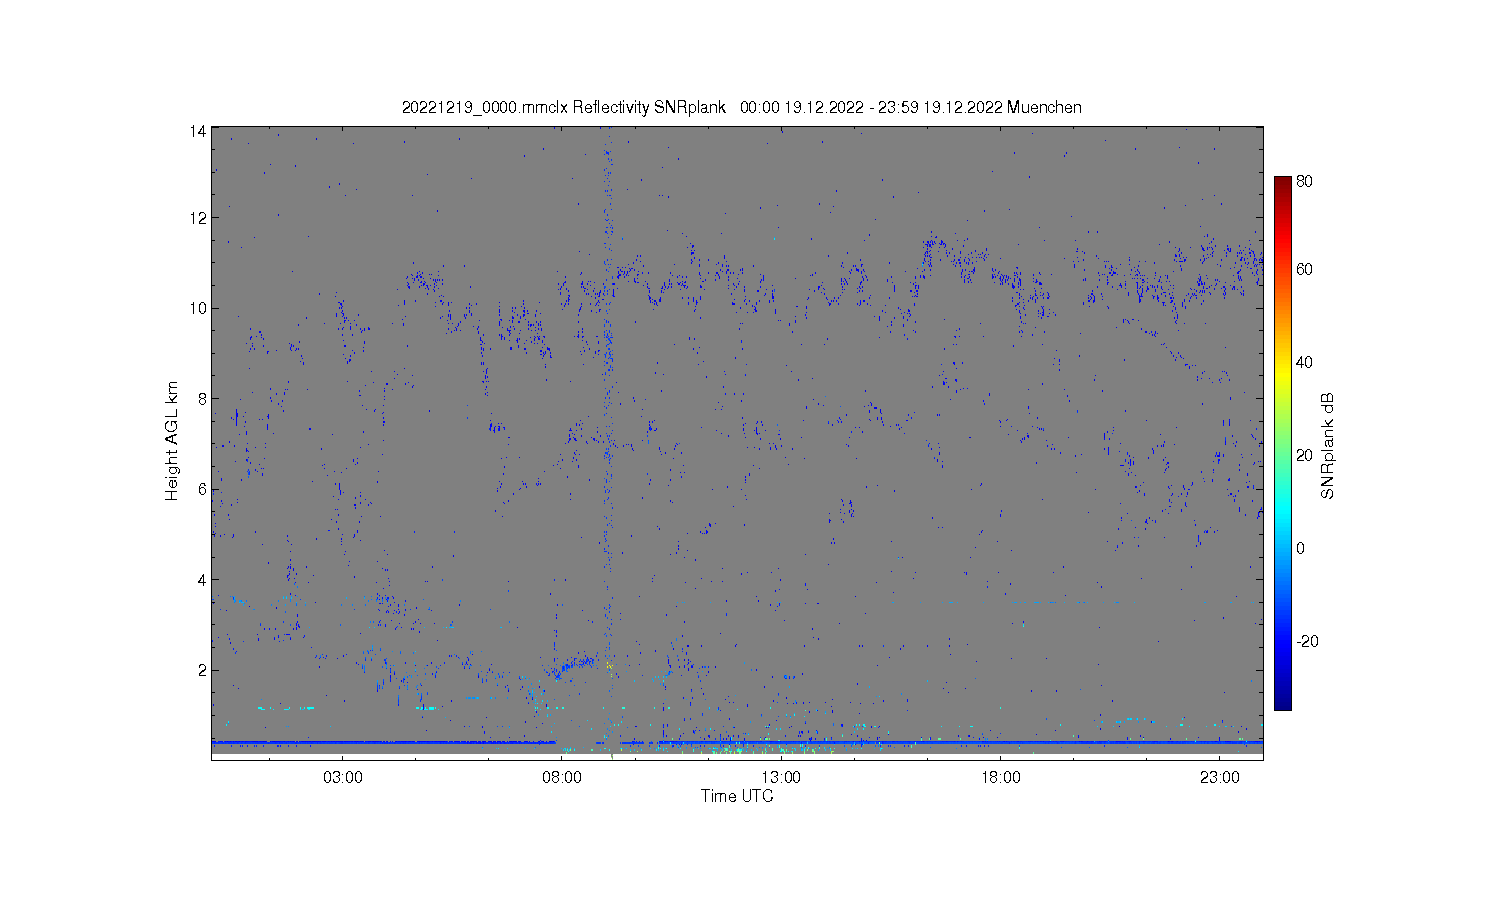Viewport: 1500px width, 900px height.
Task: Click the plot title text 20221219_0000.mmclx
Action: click(x=485, y=107)
